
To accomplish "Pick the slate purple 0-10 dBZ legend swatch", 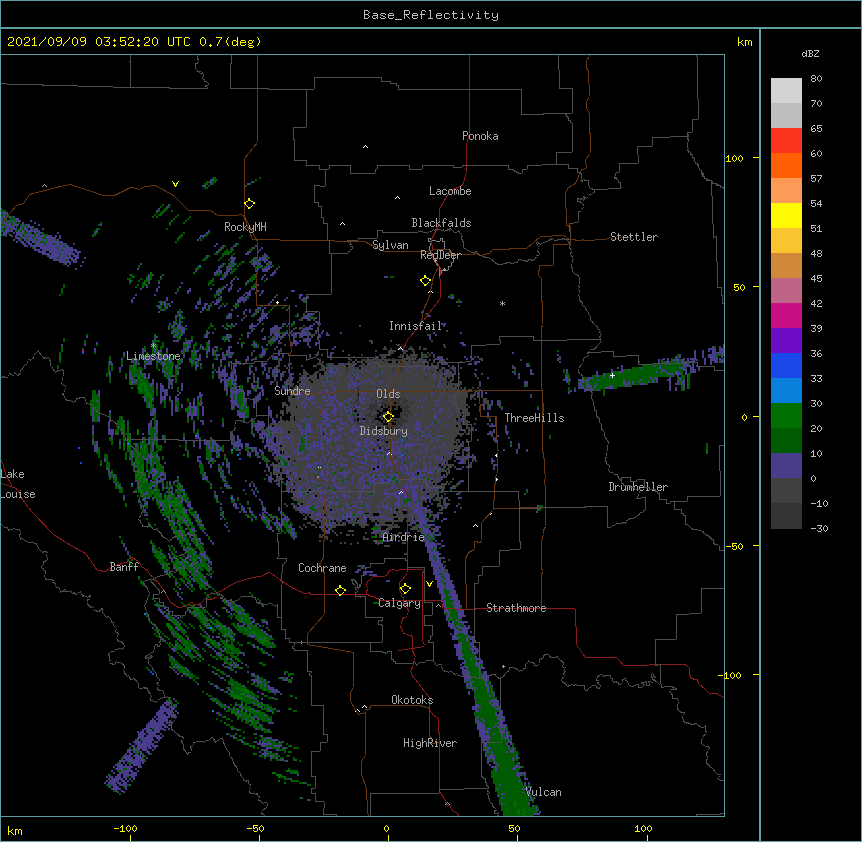I will pos(786,466).
